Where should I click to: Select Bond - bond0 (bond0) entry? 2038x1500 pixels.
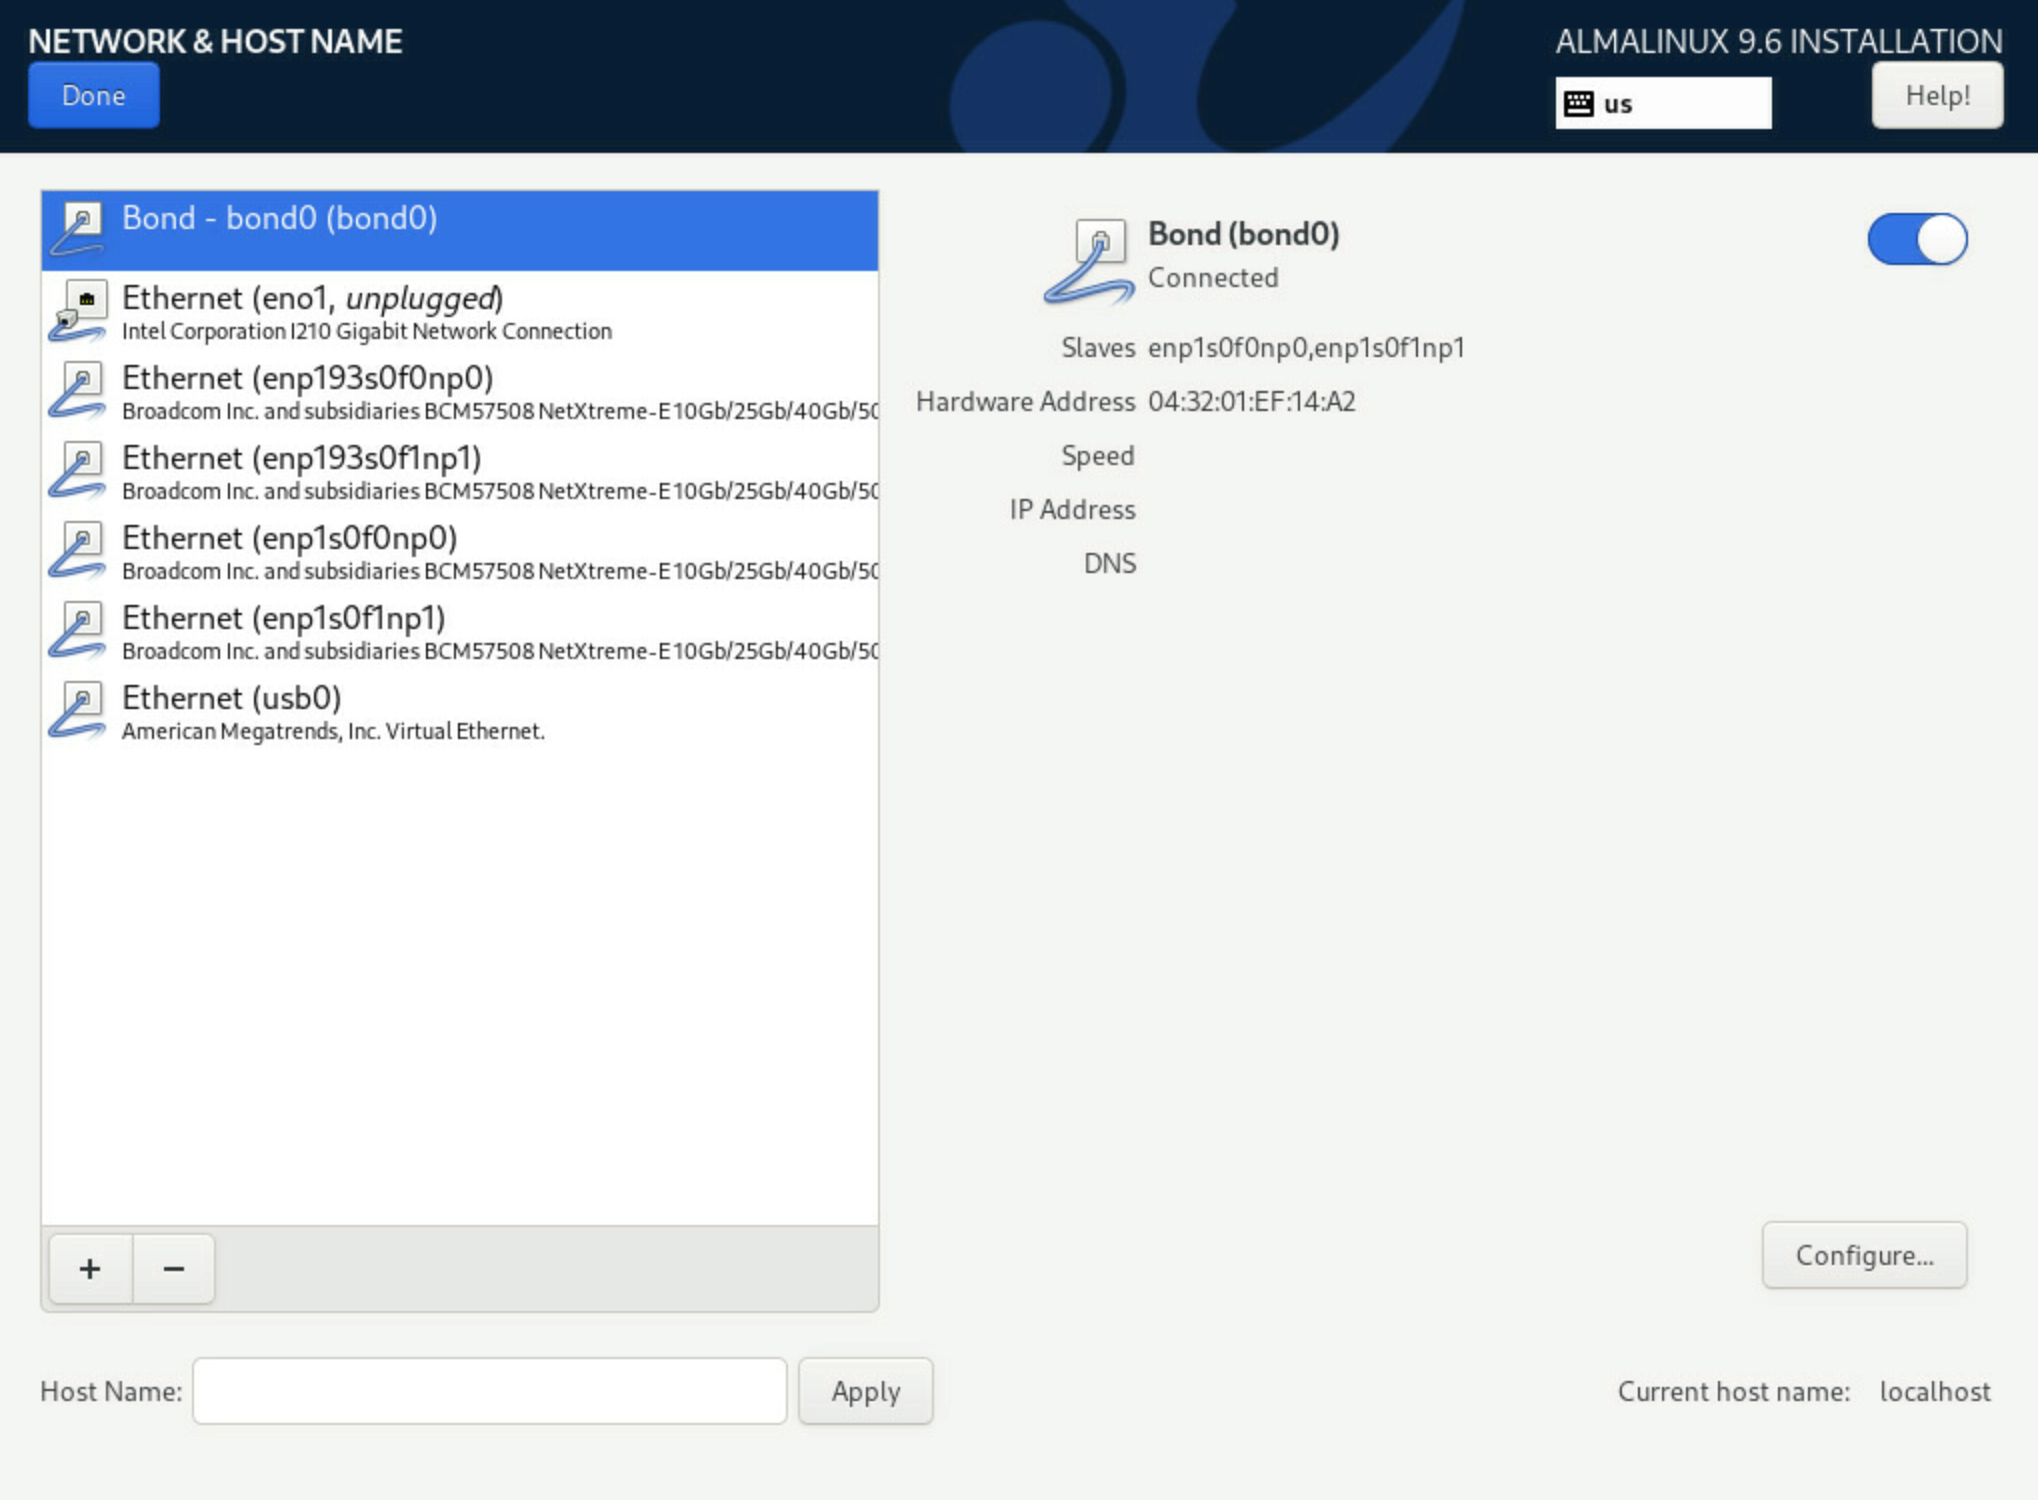pos(460,230)
